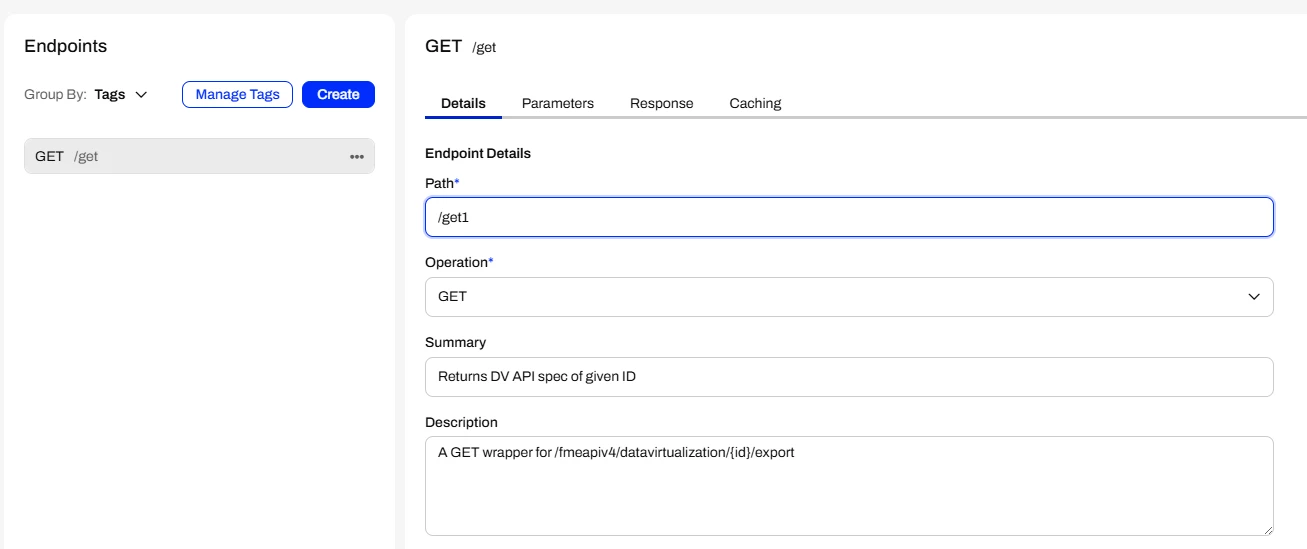Focus the Path field containing /get1
Viewport: 1307px width, 549px height.
pos(848,217)
